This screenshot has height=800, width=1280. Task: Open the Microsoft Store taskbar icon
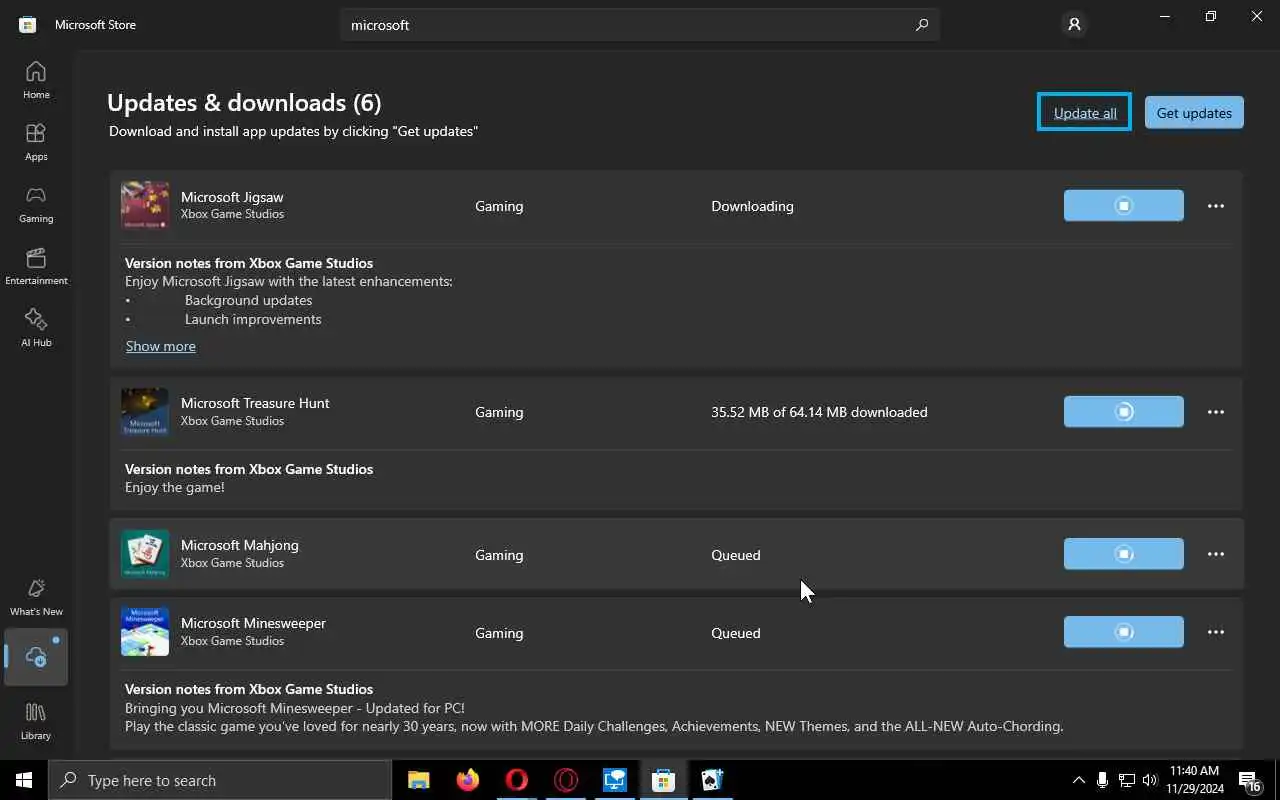(663, 780)
